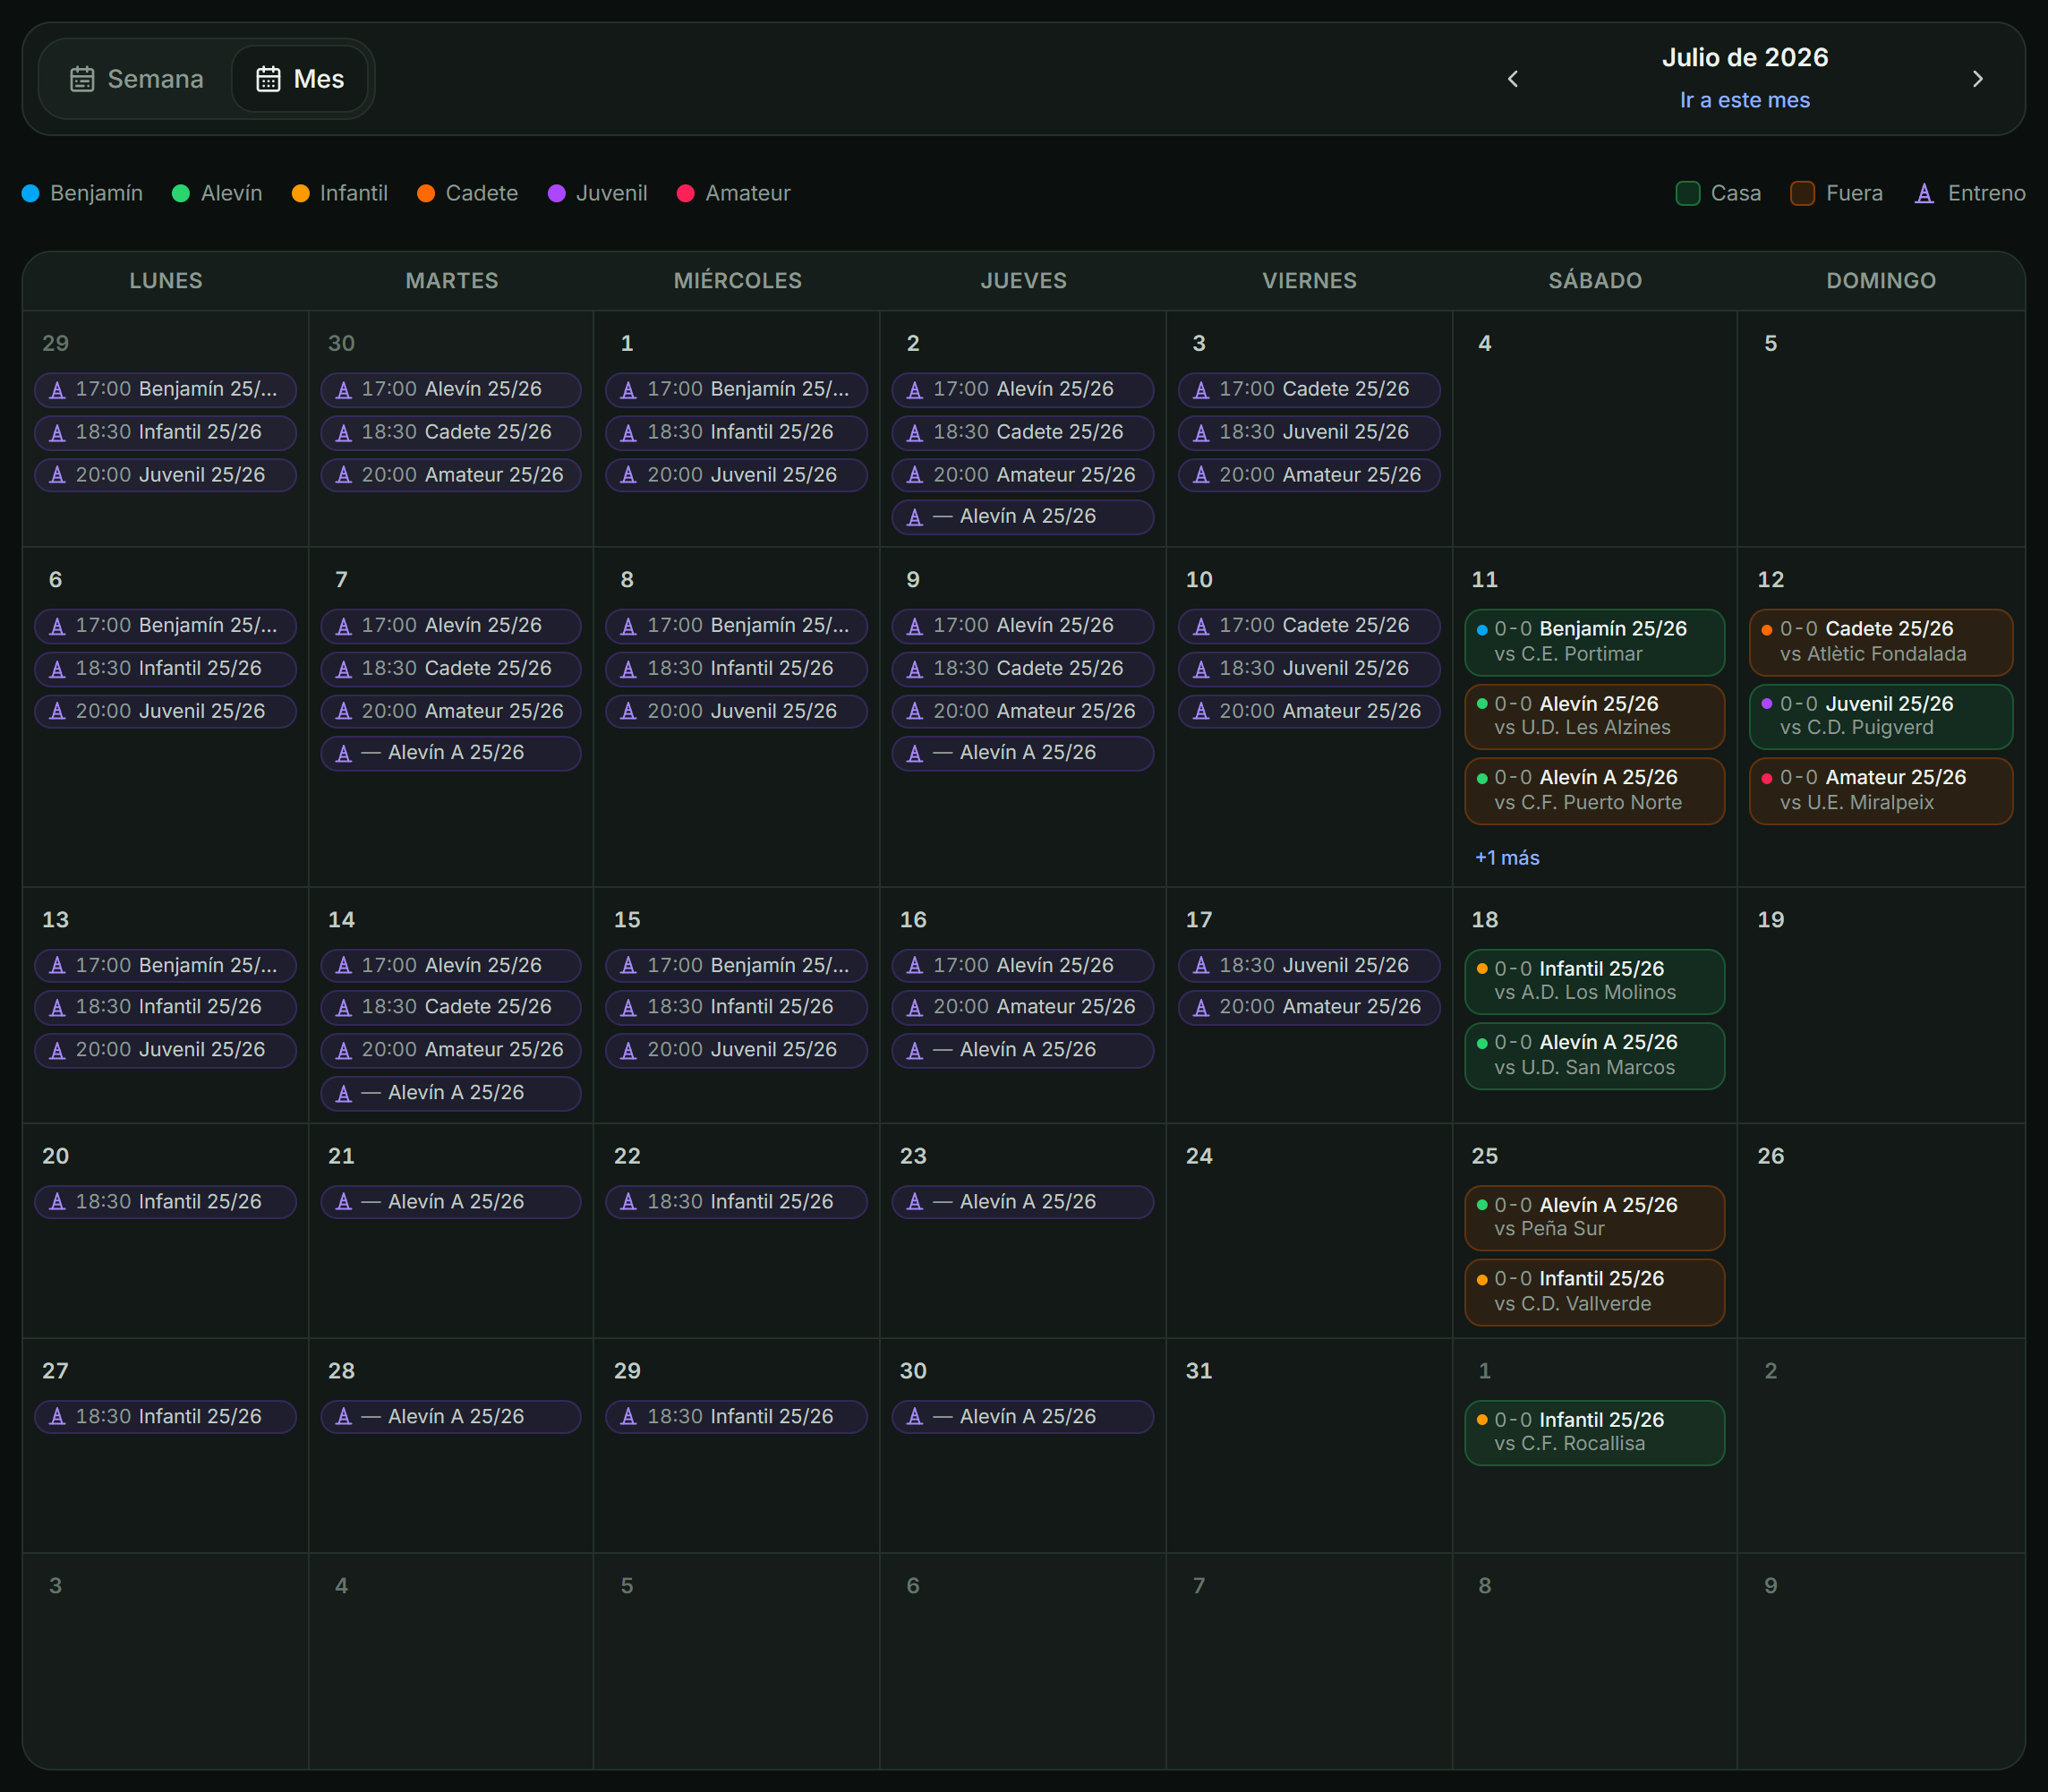Click cone icon of Alevín A on Thursday 2

click(x=915, y=517)
